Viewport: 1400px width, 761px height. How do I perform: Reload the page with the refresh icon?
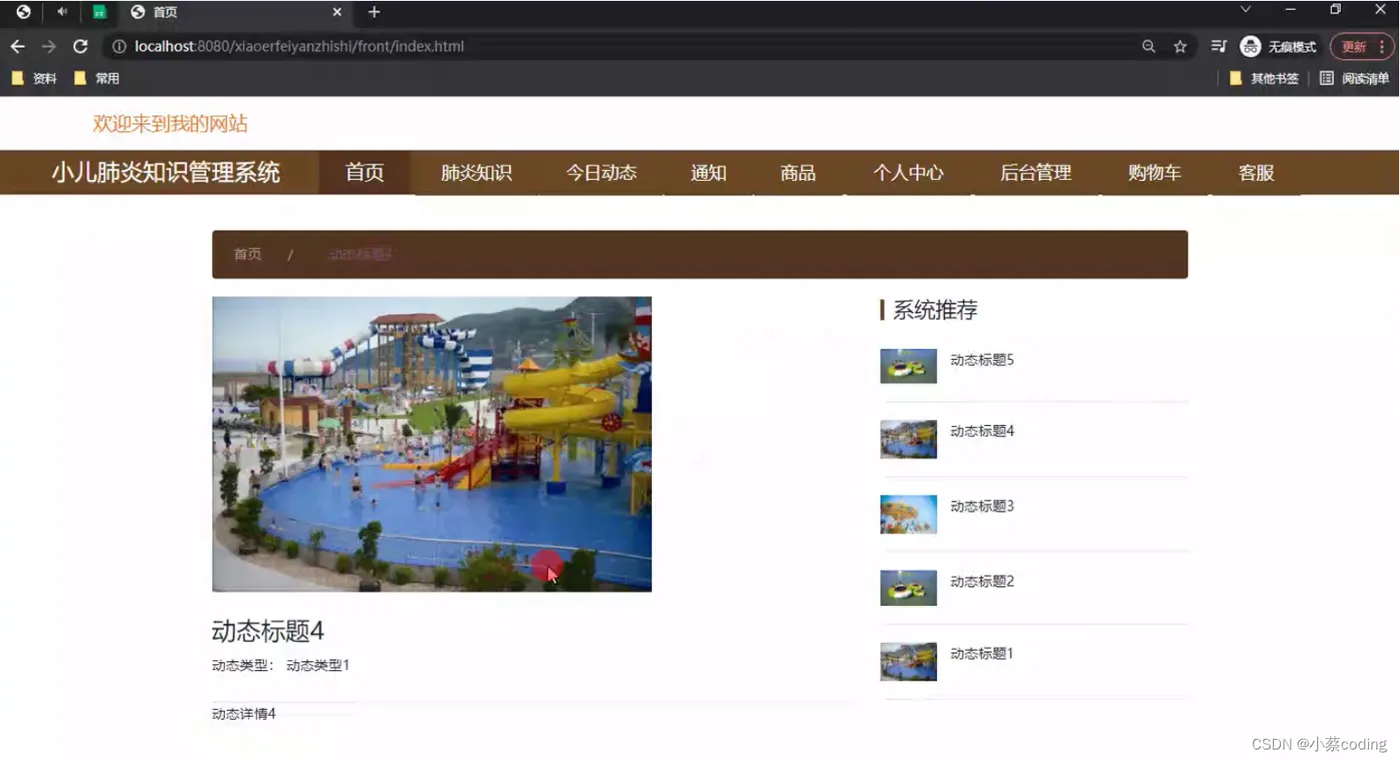click(x=80, y=46)
